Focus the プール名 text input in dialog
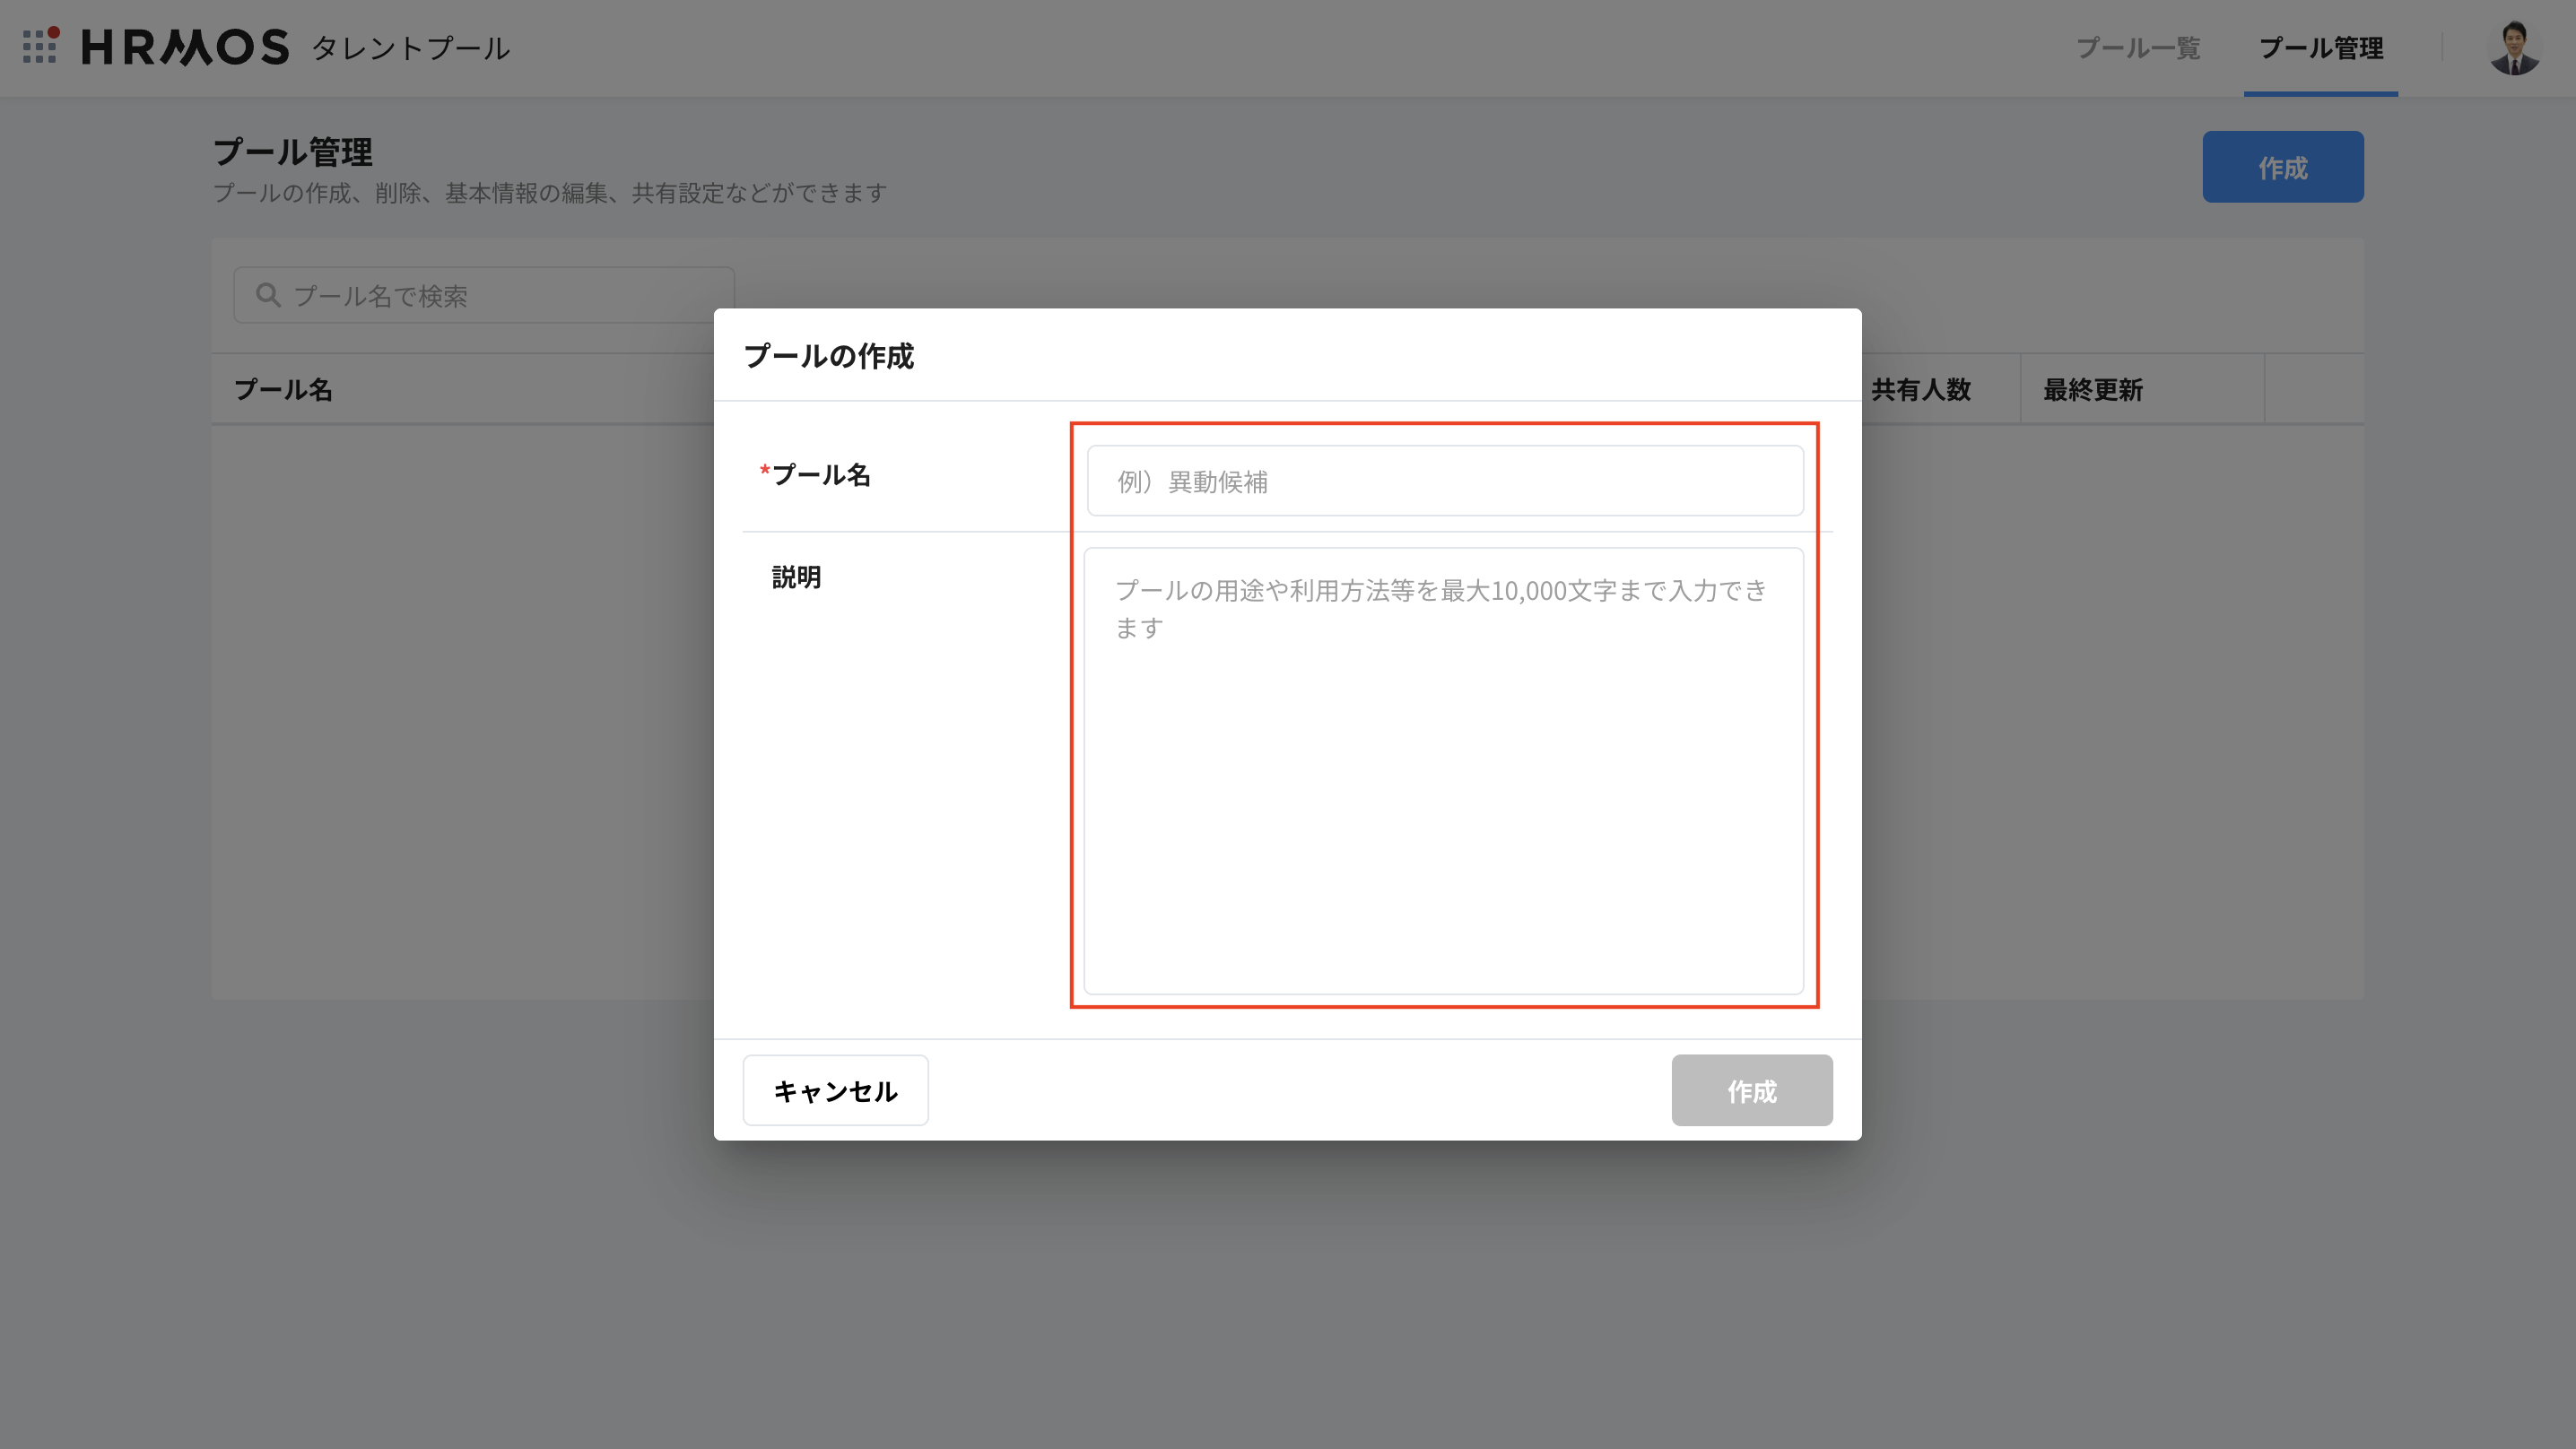The height and width of the screenshot is (1449, 2576). click(x=1444, y=481)
